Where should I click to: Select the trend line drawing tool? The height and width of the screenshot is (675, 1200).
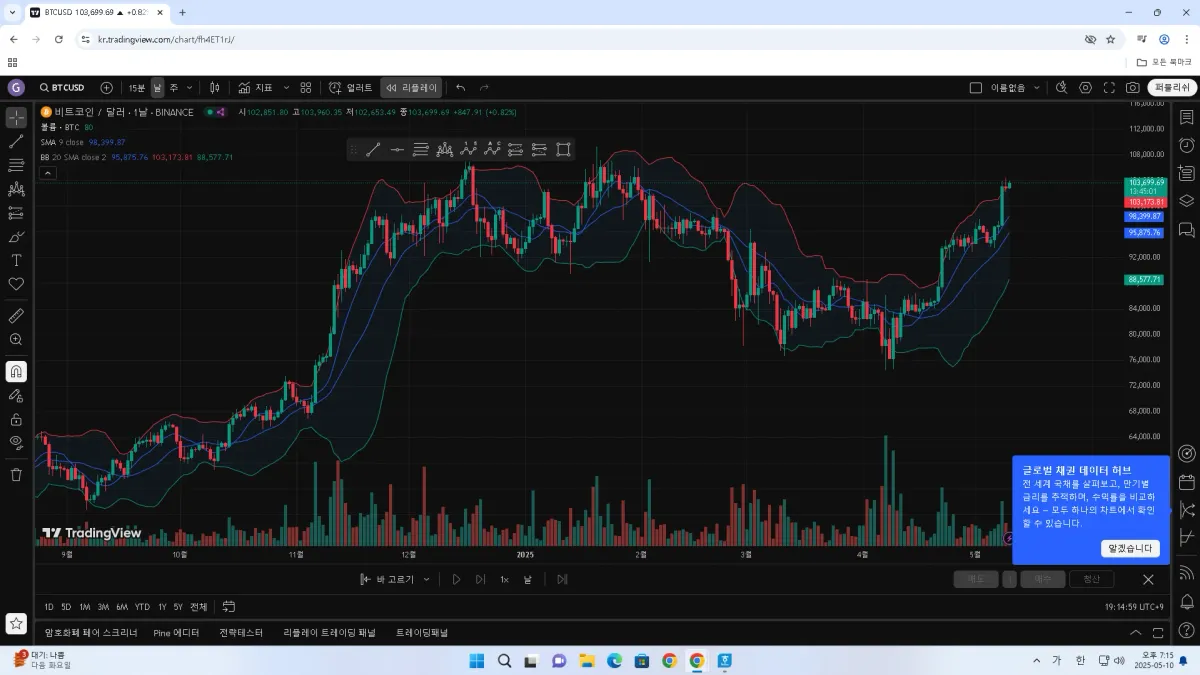pyautogui.click(x=16, y=141)
